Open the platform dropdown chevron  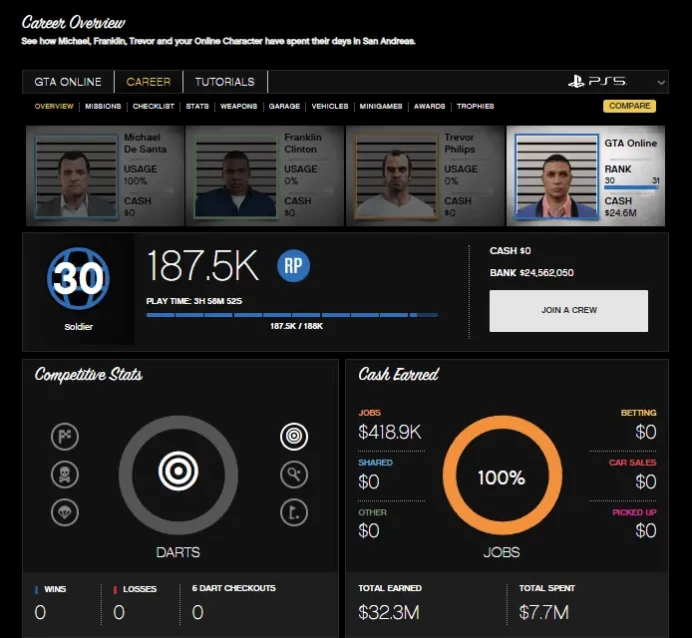661,83
